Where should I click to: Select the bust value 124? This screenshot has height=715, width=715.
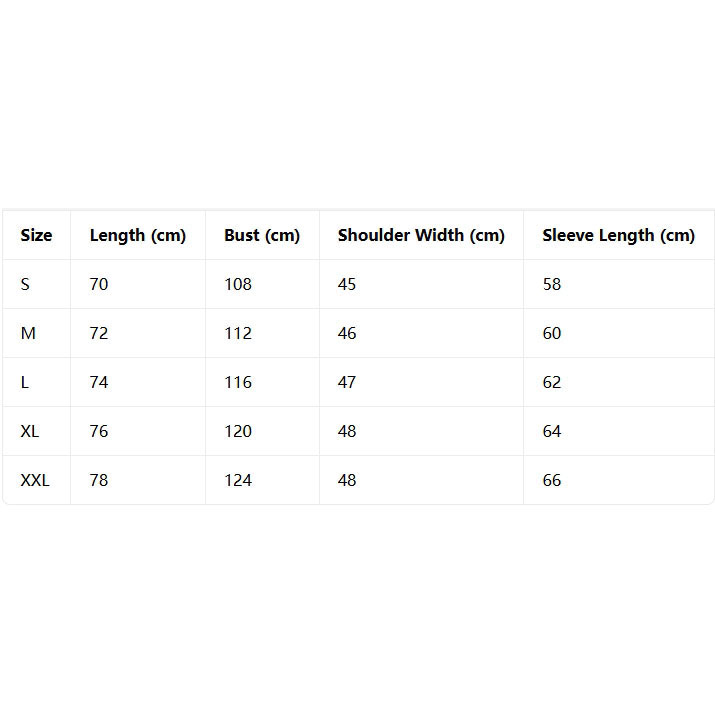point(238,480)
